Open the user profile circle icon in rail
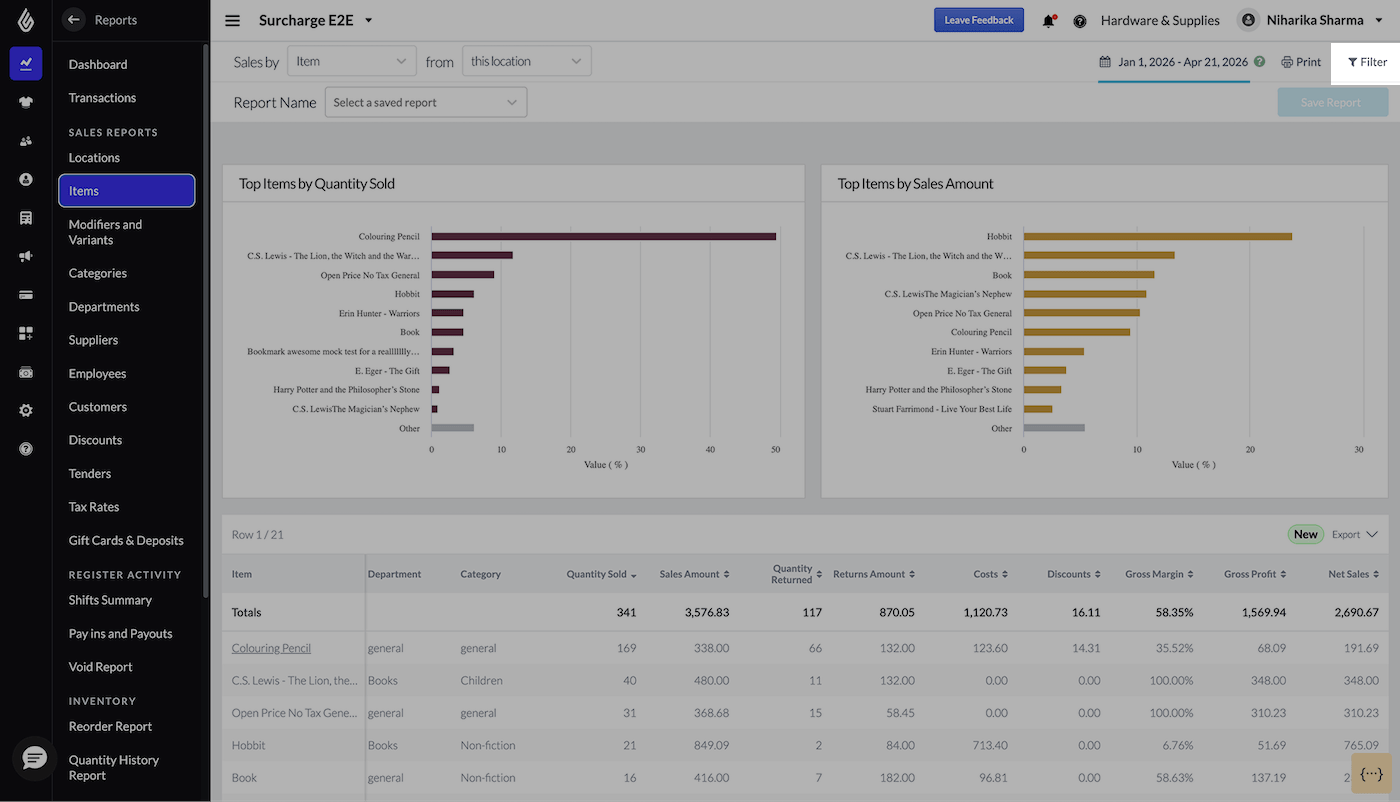This screenshot has height=802, width=1400. click(26, 179)
